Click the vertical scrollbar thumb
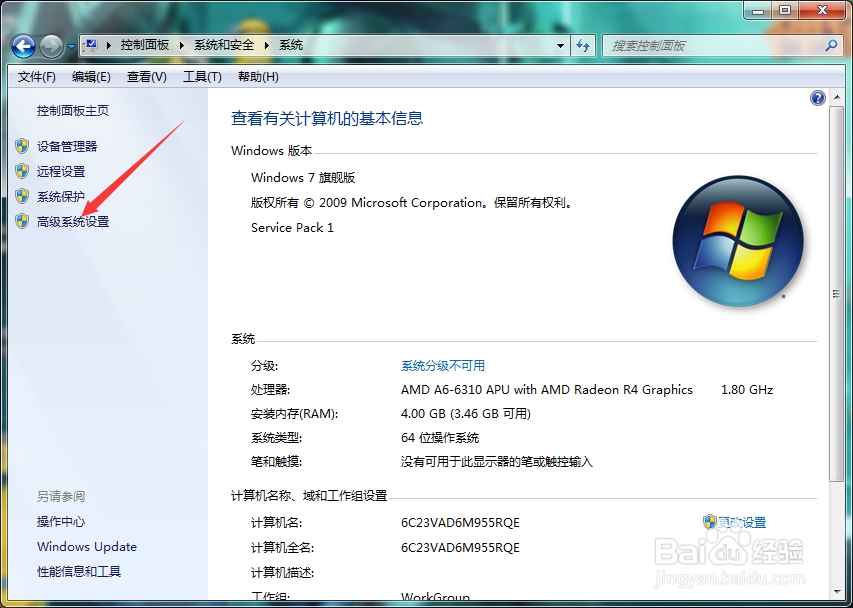The height and width of the screenshot is (608, 853). 837,294
